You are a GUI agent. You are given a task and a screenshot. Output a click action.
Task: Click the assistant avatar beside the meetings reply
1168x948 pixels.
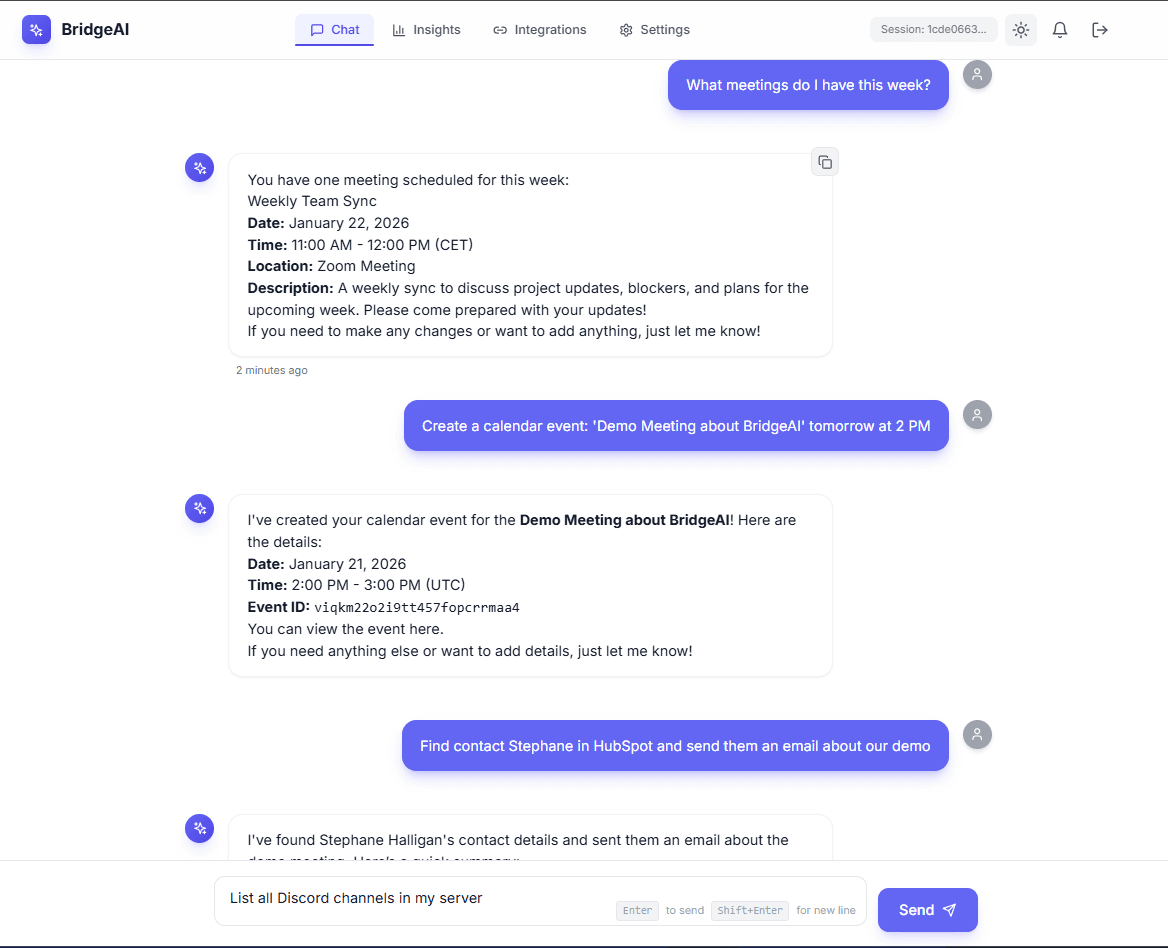click(200, 168)
